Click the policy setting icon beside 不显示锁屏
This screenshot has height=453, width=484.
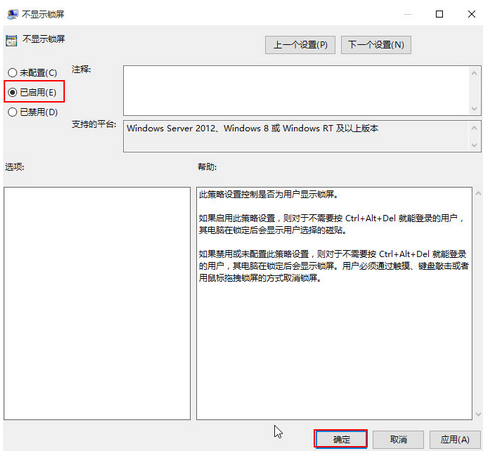coord(11,41)
